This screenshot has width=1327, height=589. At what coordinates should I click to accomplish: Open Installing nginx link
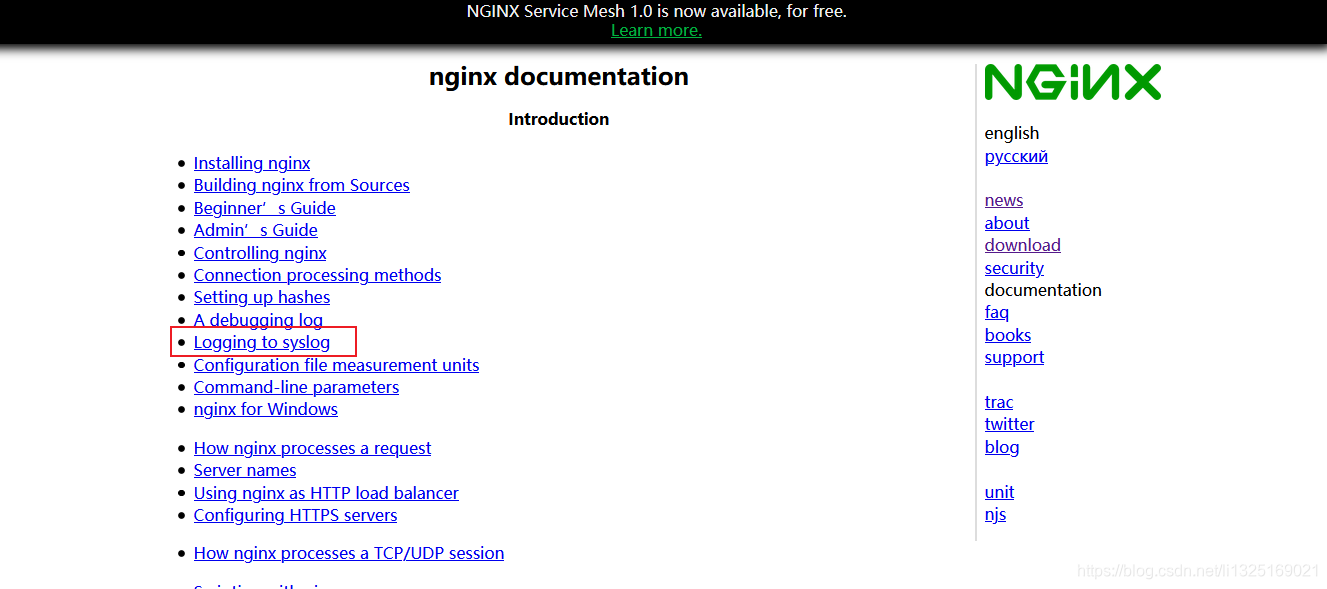point(252,163)
